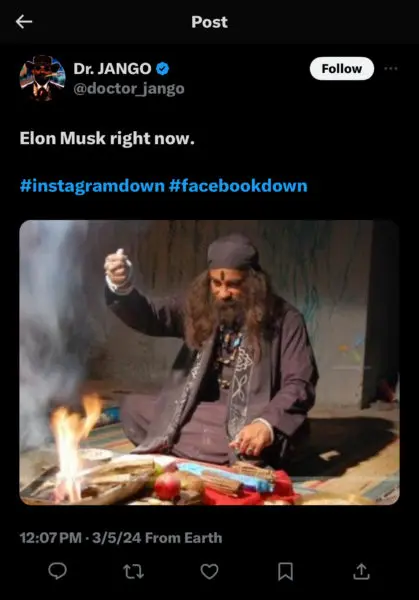The image size is (419, 600).
Task: Click the blue verified badge
Action: click(x=162, y=69)
